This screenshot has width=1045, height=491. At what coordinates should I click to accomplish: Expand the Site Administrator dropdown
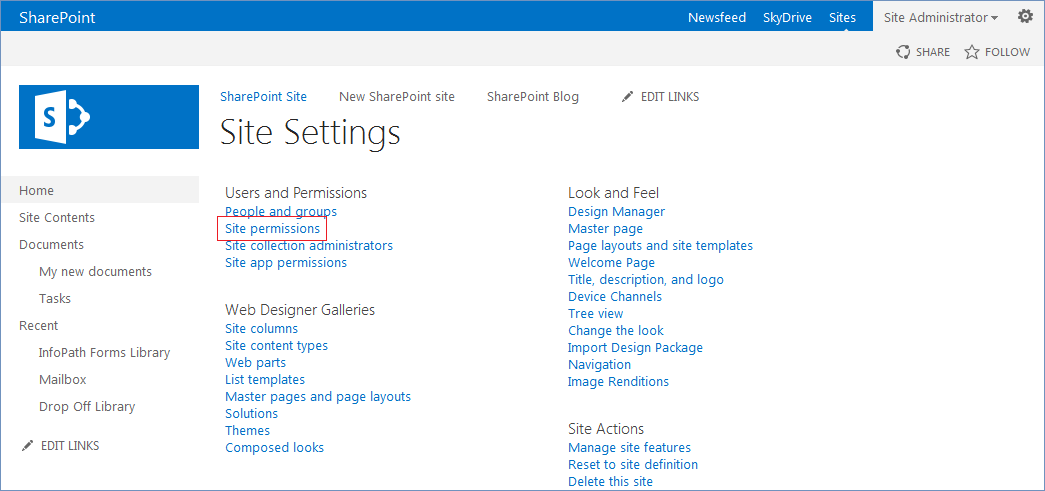click(x=941, y=18)
